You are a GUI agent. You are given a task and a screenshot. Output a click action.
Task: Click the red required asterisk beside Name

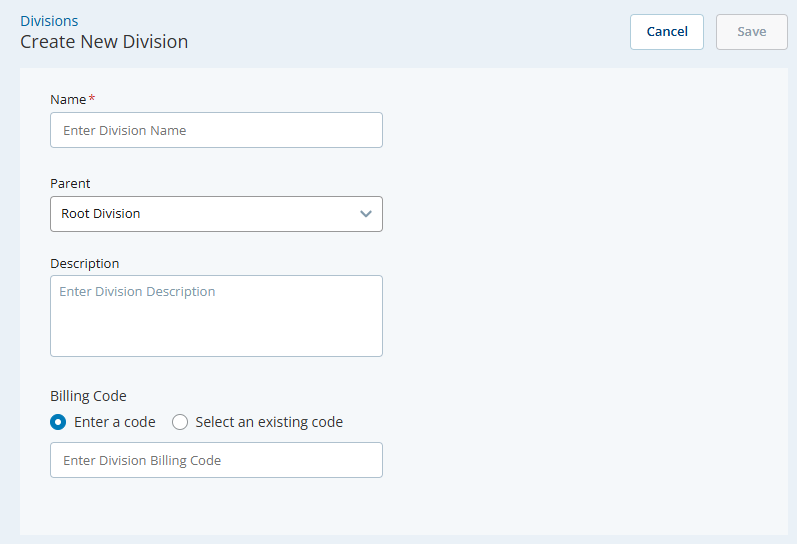[92, 98]
